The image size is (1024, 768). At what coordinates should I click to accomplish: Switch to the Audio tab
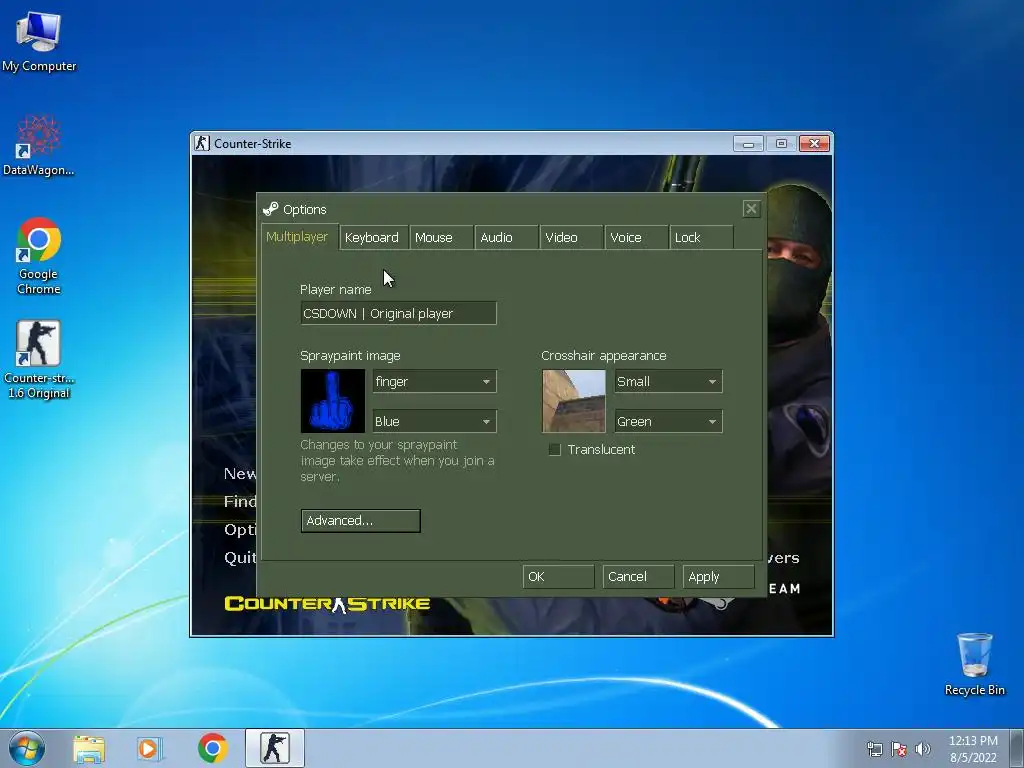(x=507, y=238)
